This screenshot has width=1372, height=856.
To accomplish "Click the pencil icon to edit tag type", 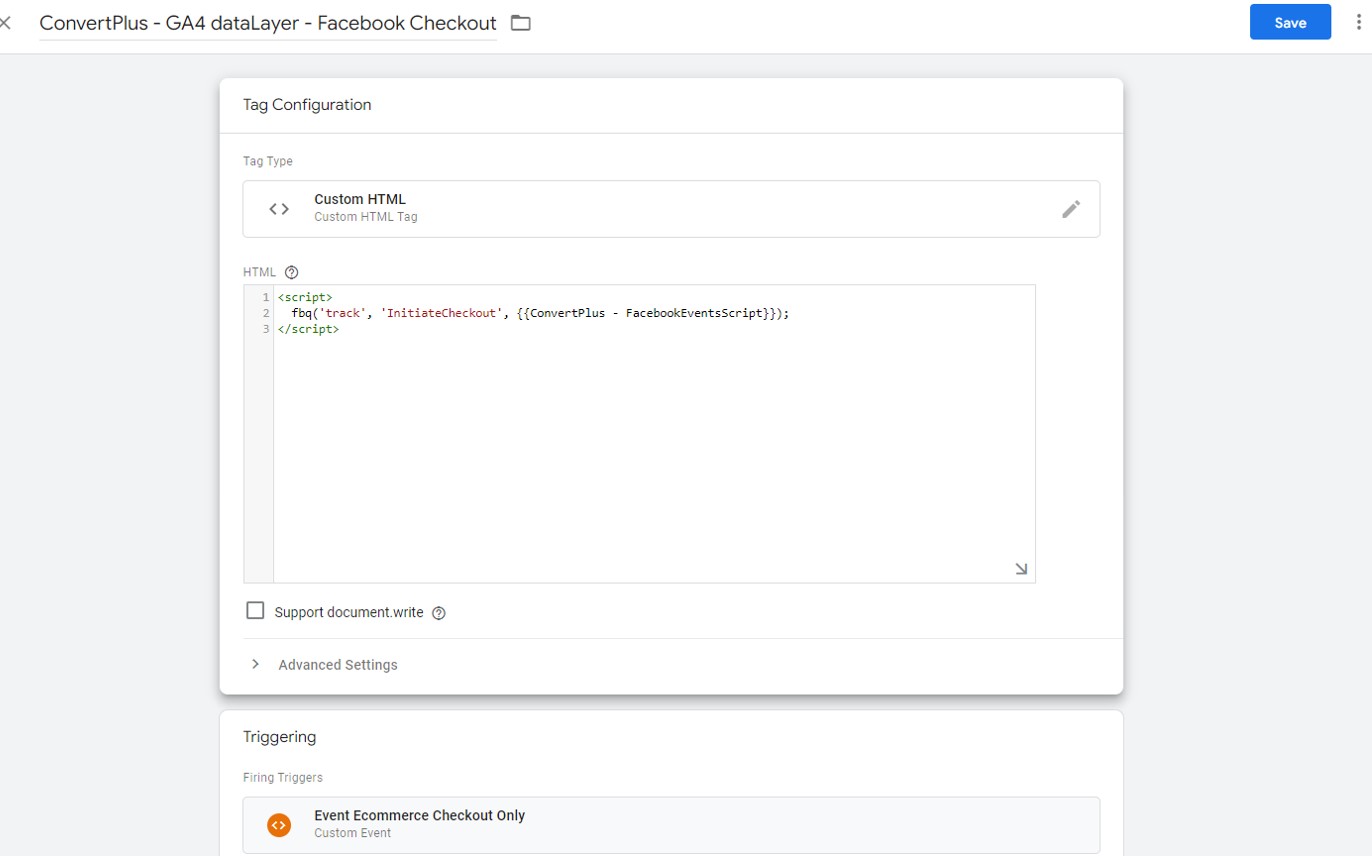I will click(1071, 209).
